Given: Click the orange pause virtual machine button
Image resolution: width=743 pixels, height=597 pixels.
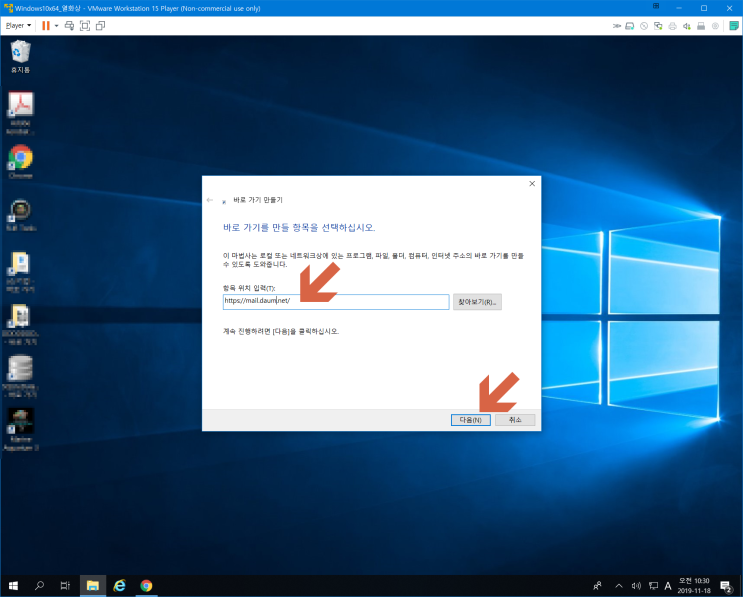Looking at the screenshot, I should (x=45, y=26).
